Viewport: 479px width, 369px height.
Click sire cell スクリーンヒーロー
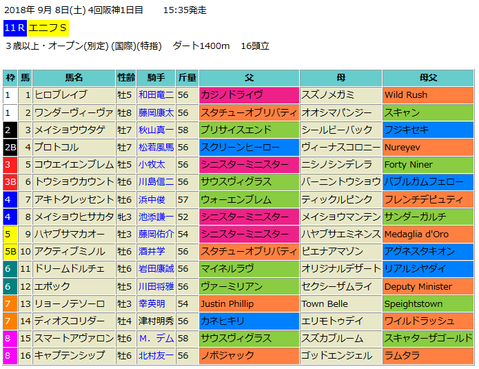pyautogui.click(x=249, y=147)
